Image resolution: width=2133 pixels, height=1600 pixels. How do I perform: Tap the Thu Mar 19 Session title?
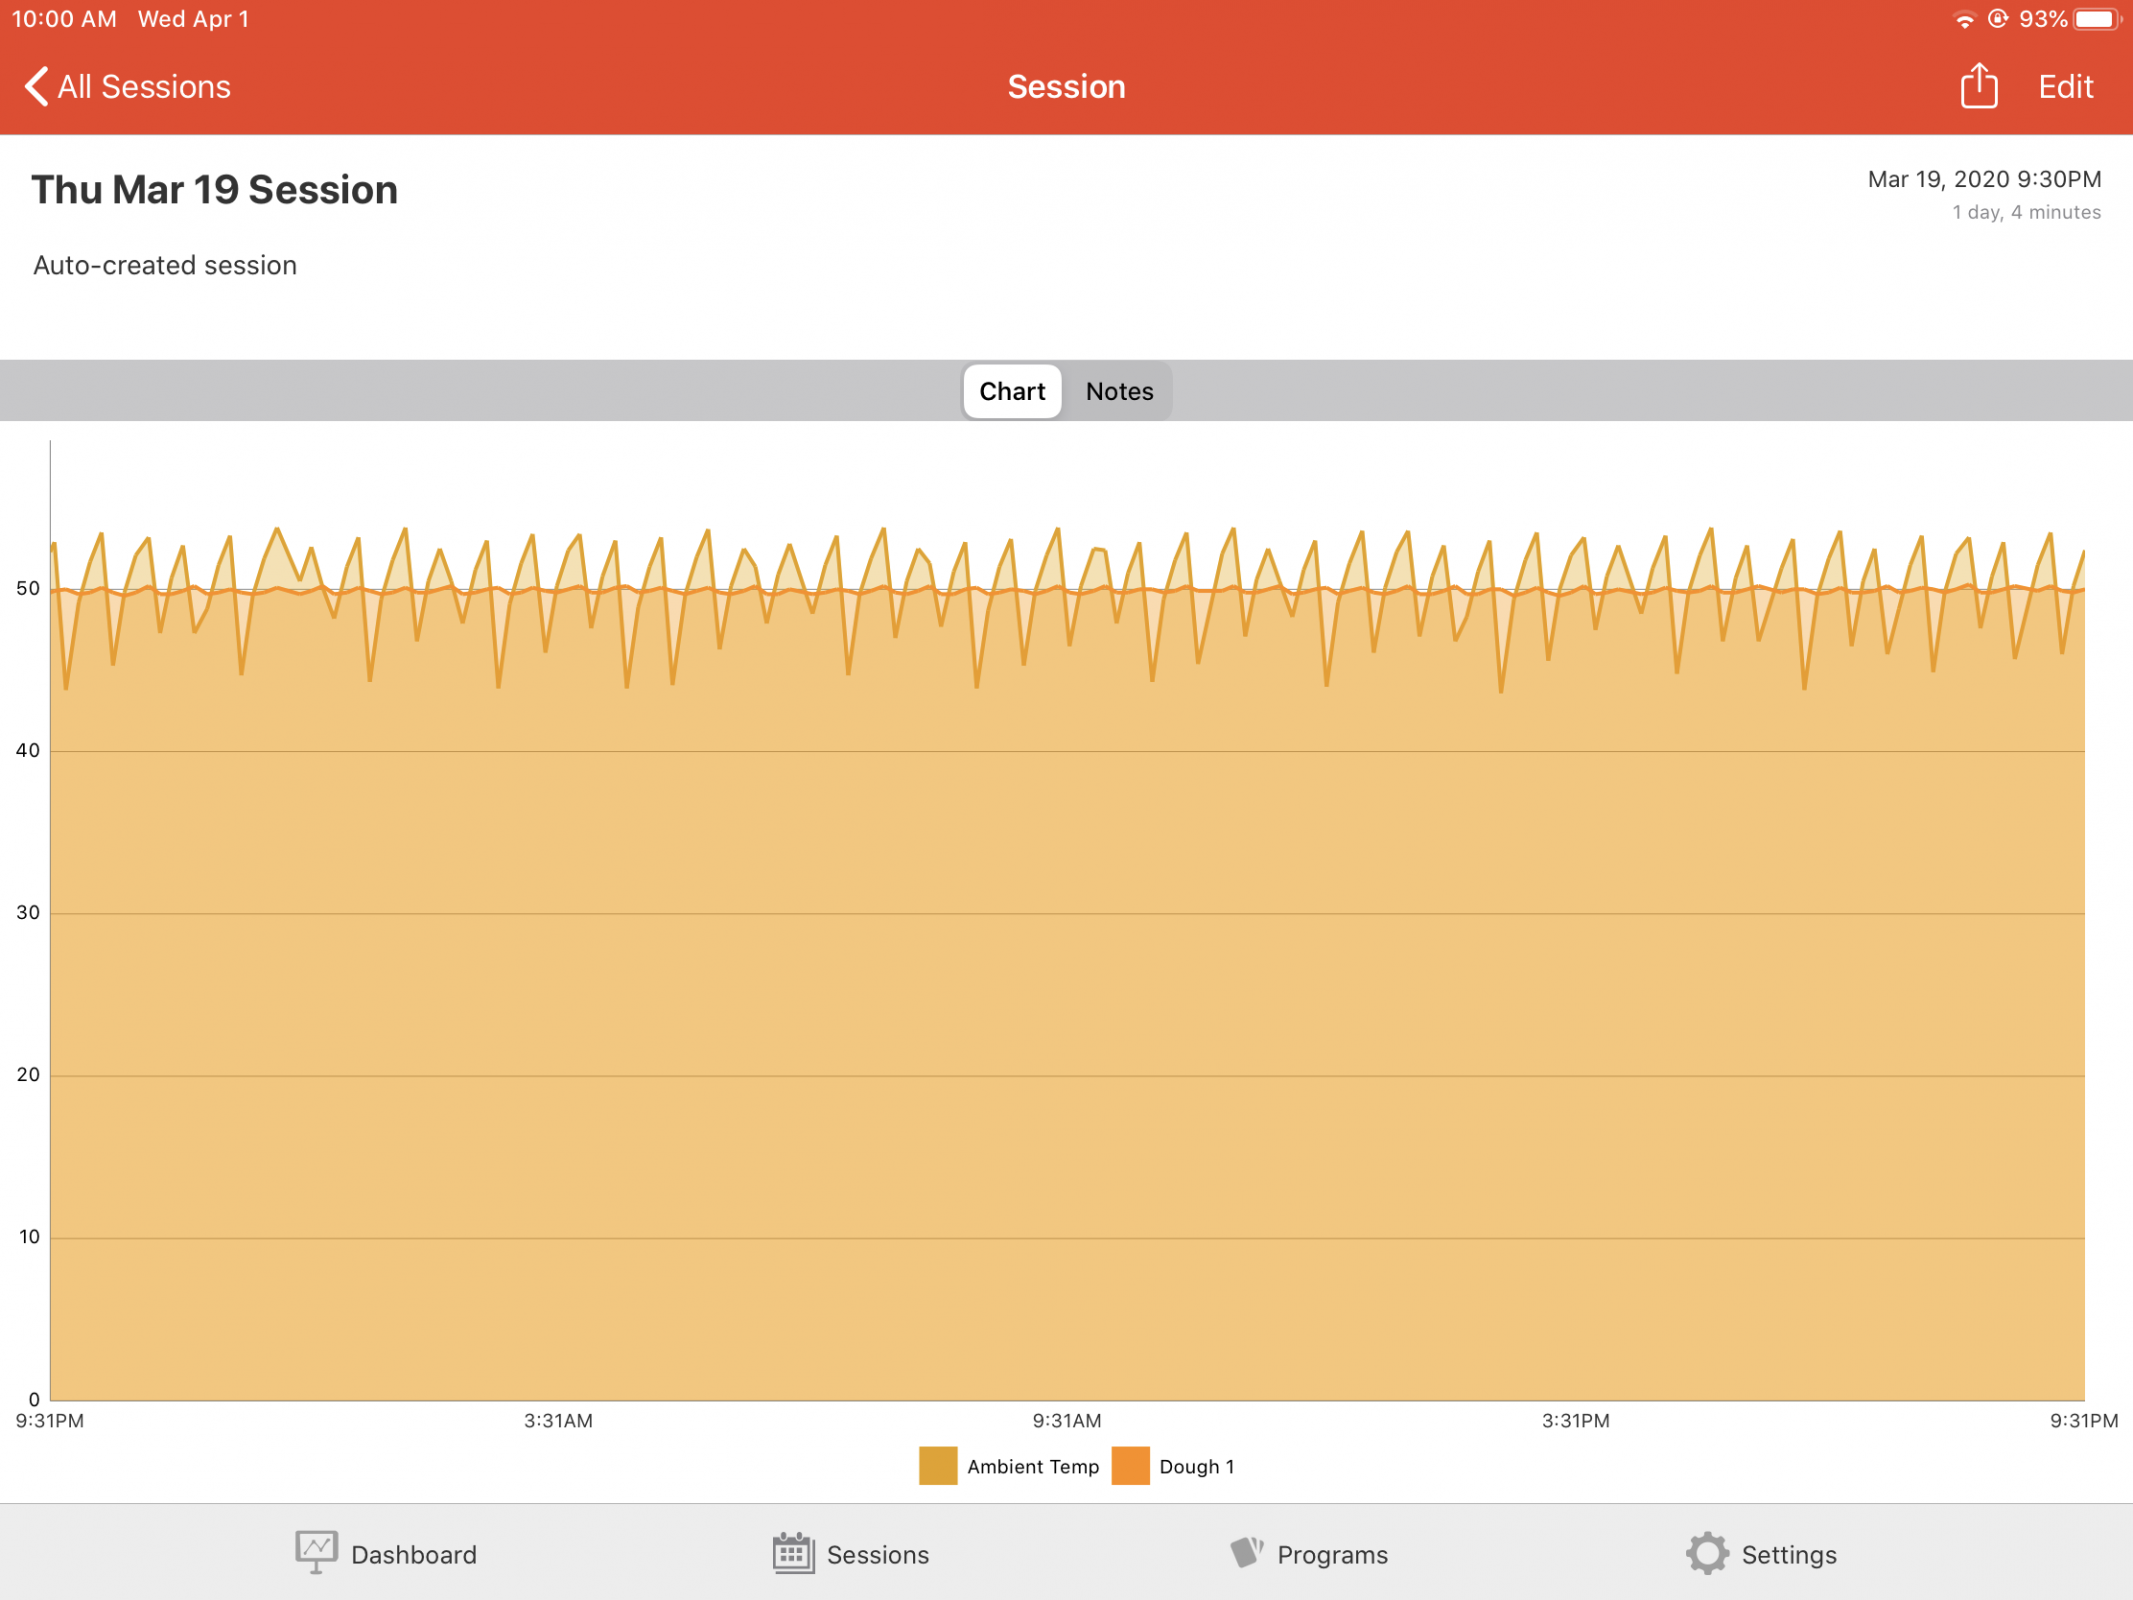tap(215, 189)
